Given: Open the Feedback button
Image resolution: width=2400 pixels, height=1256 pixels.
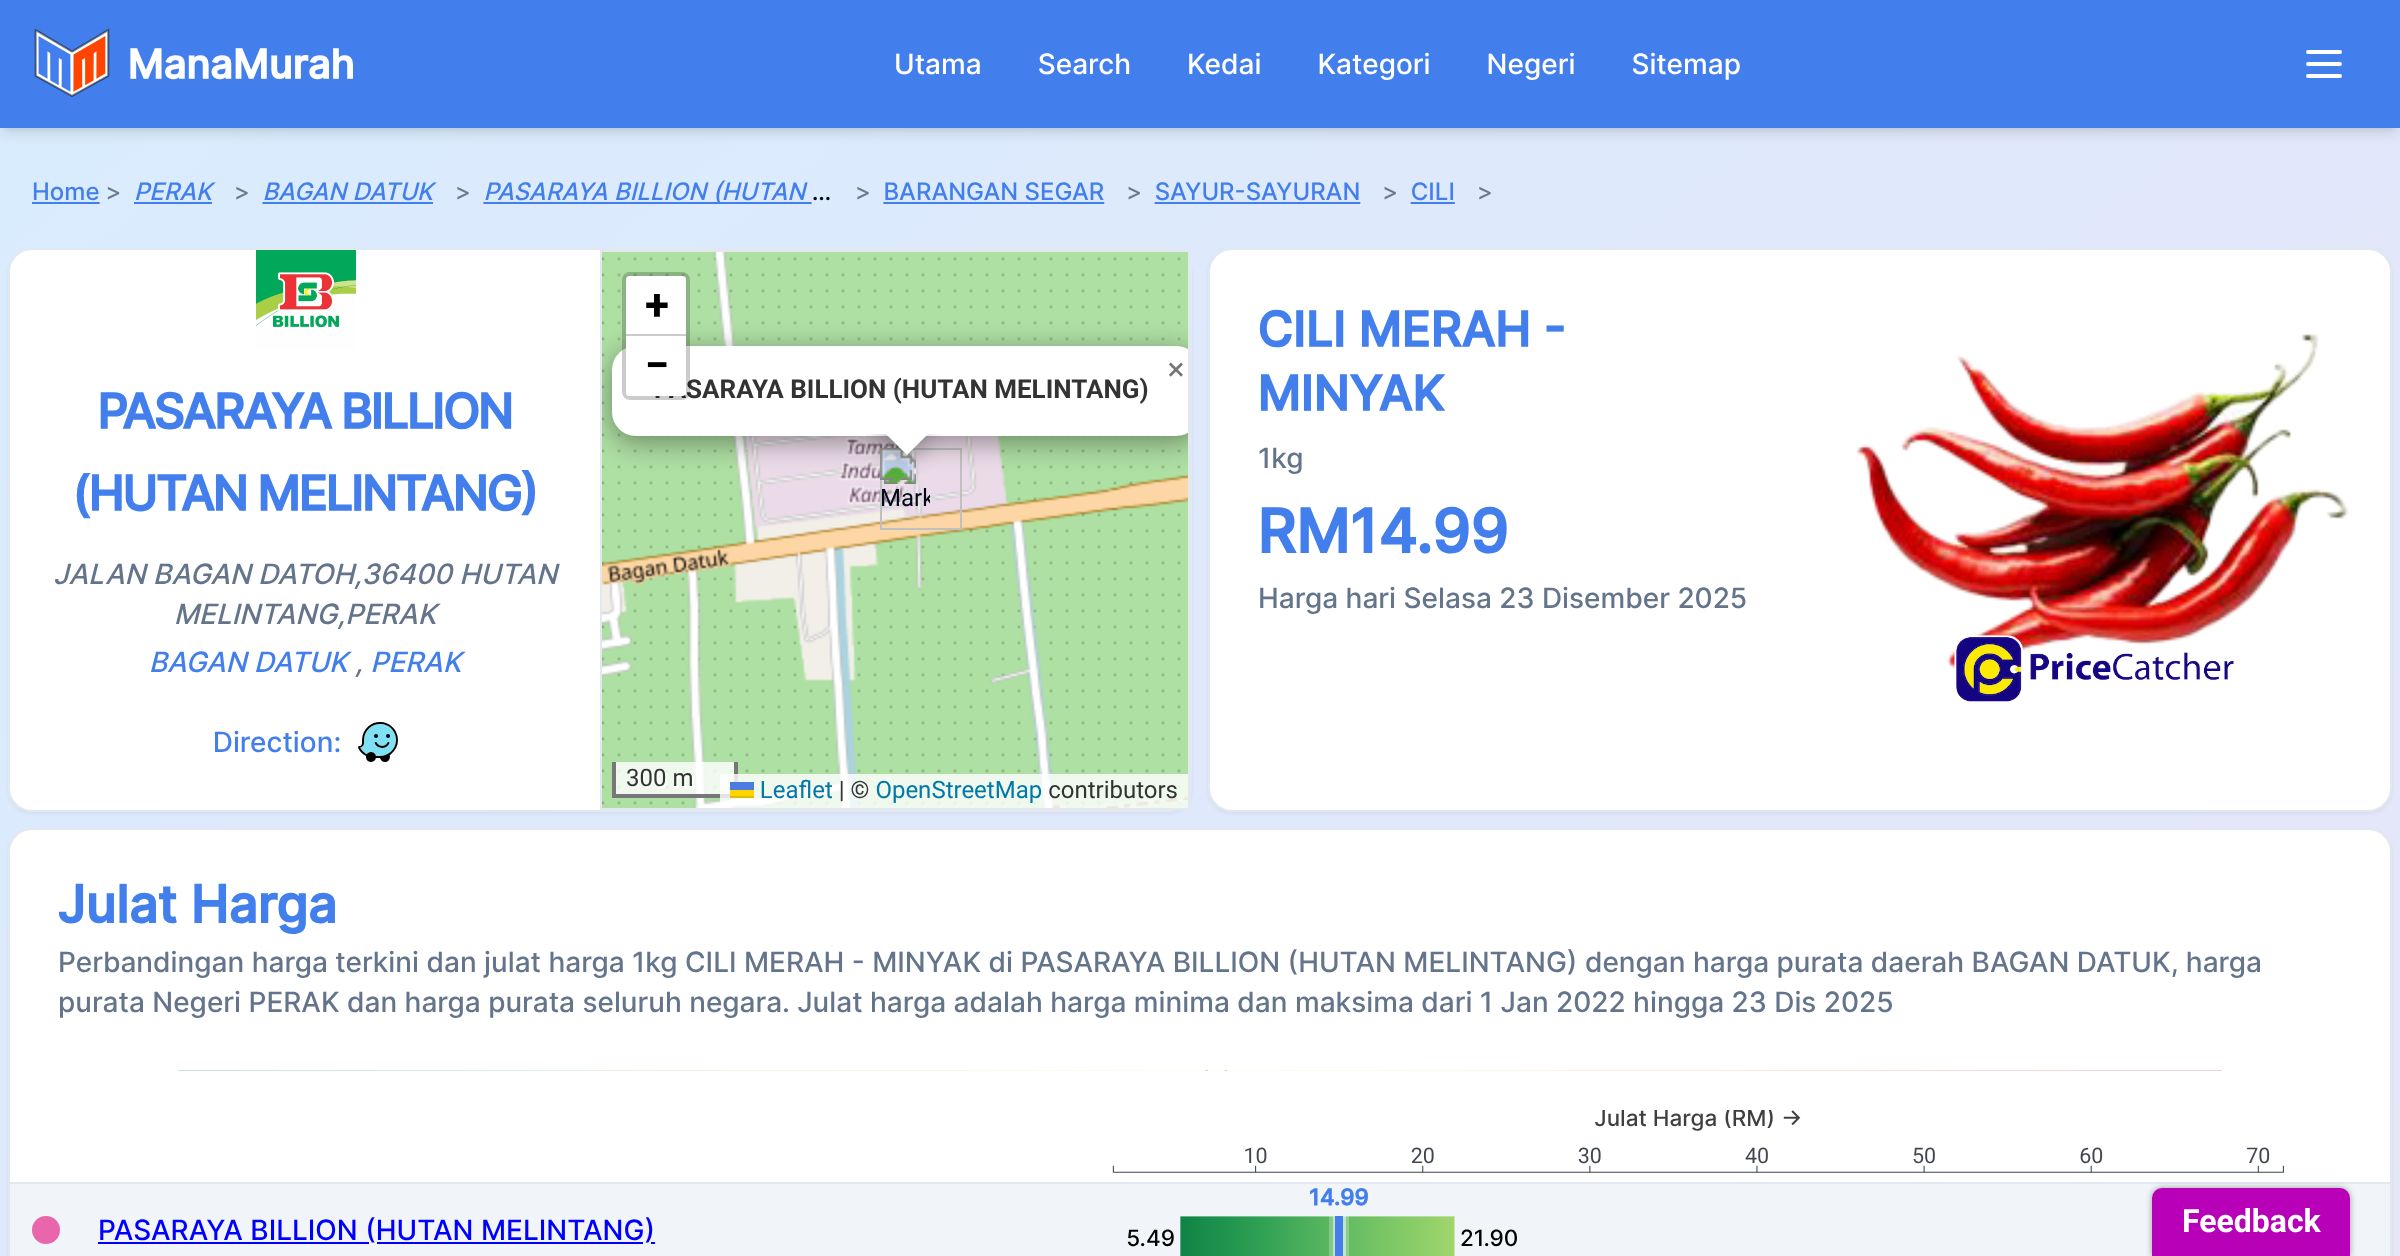Looking at the screenshot, I should pyautogui.click(x=2250, y=1221).
